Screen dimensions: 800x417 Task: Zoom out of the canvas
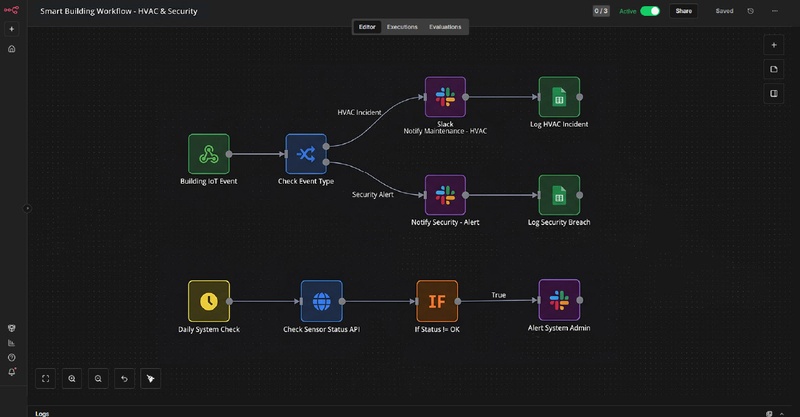pos(98,379)
